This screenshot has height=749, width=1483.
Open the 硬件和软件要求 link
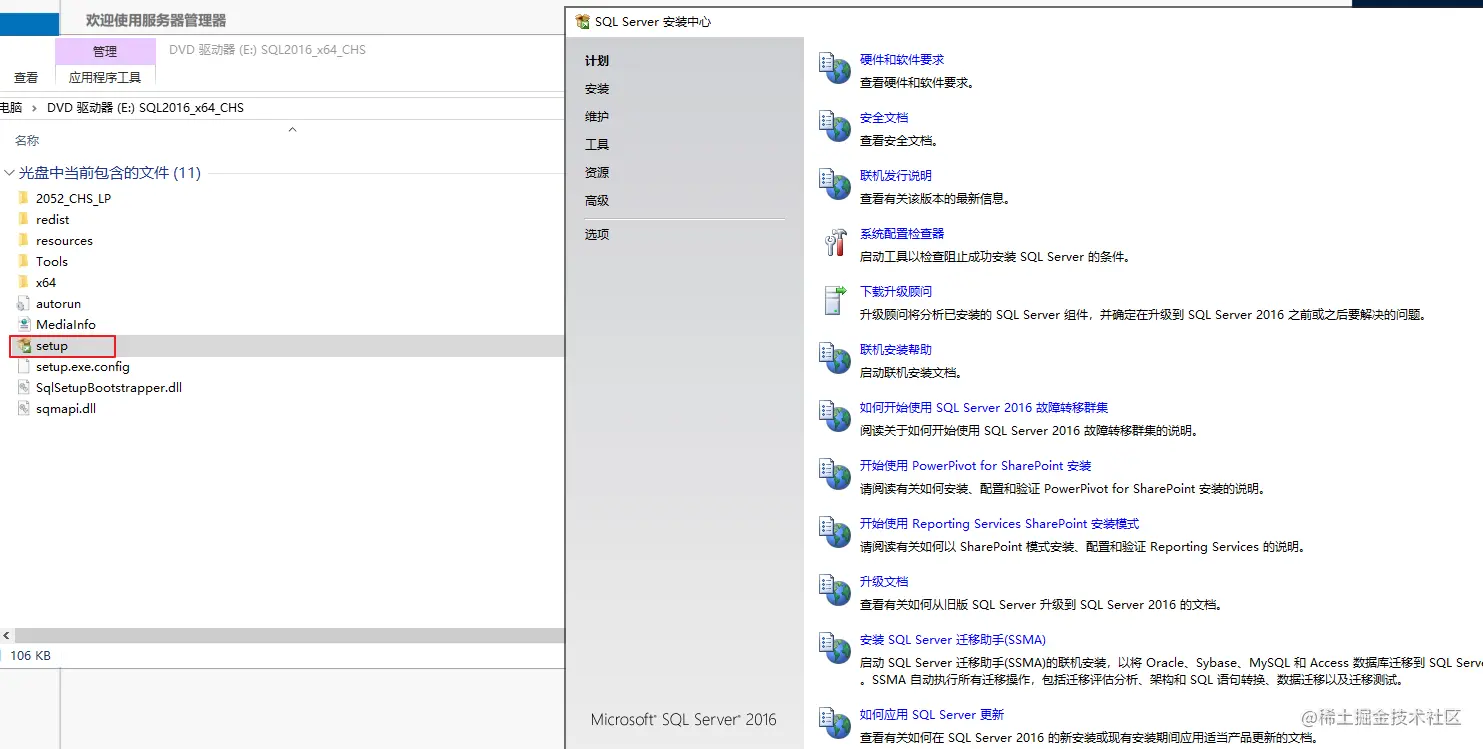point(902,60)
